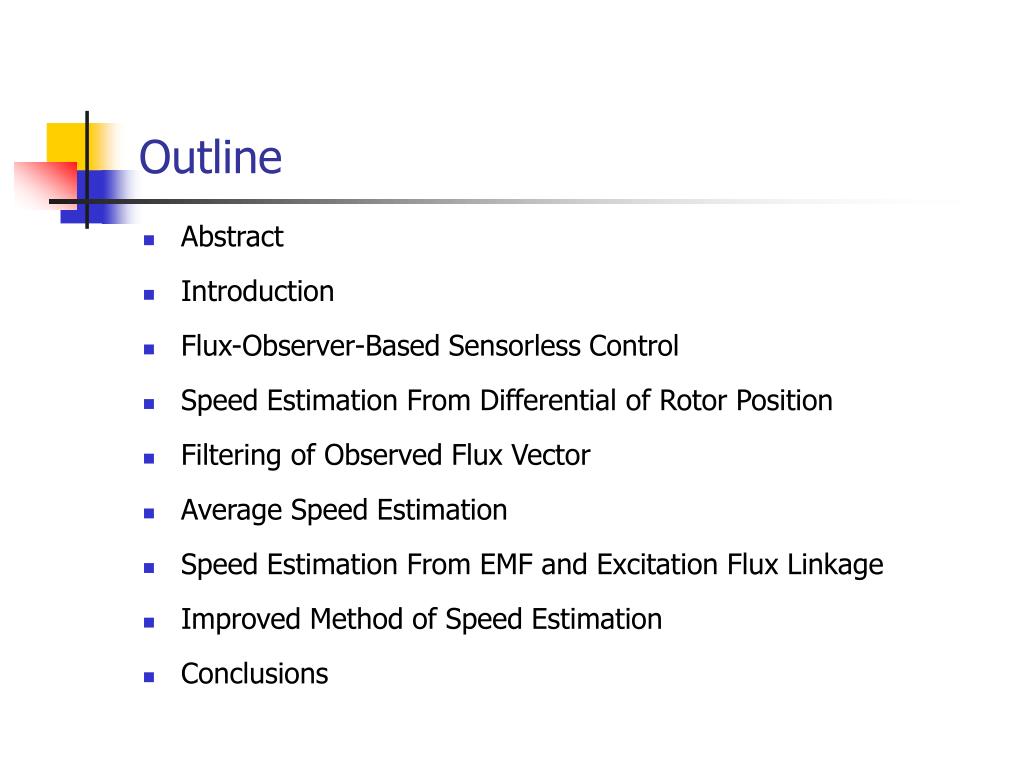The image size is (1024, 768).
Task: Select Speed Estimation From EMF line
Action: tap(532, 564)
